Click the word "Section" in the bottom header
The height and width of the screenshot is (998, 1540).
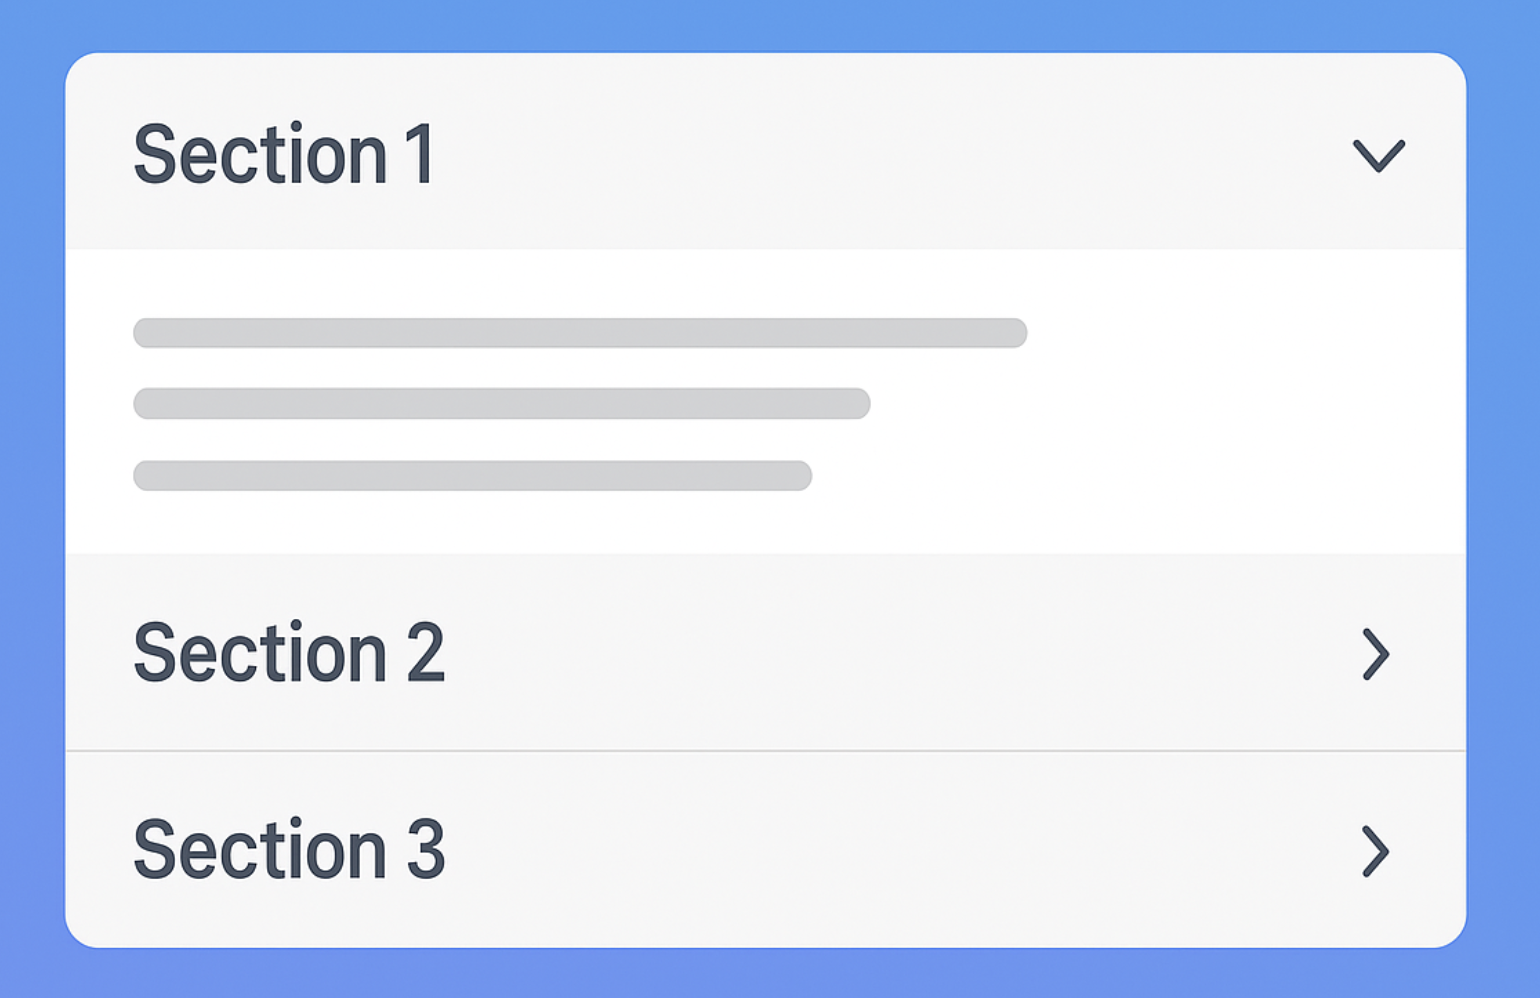coord(260,850)
